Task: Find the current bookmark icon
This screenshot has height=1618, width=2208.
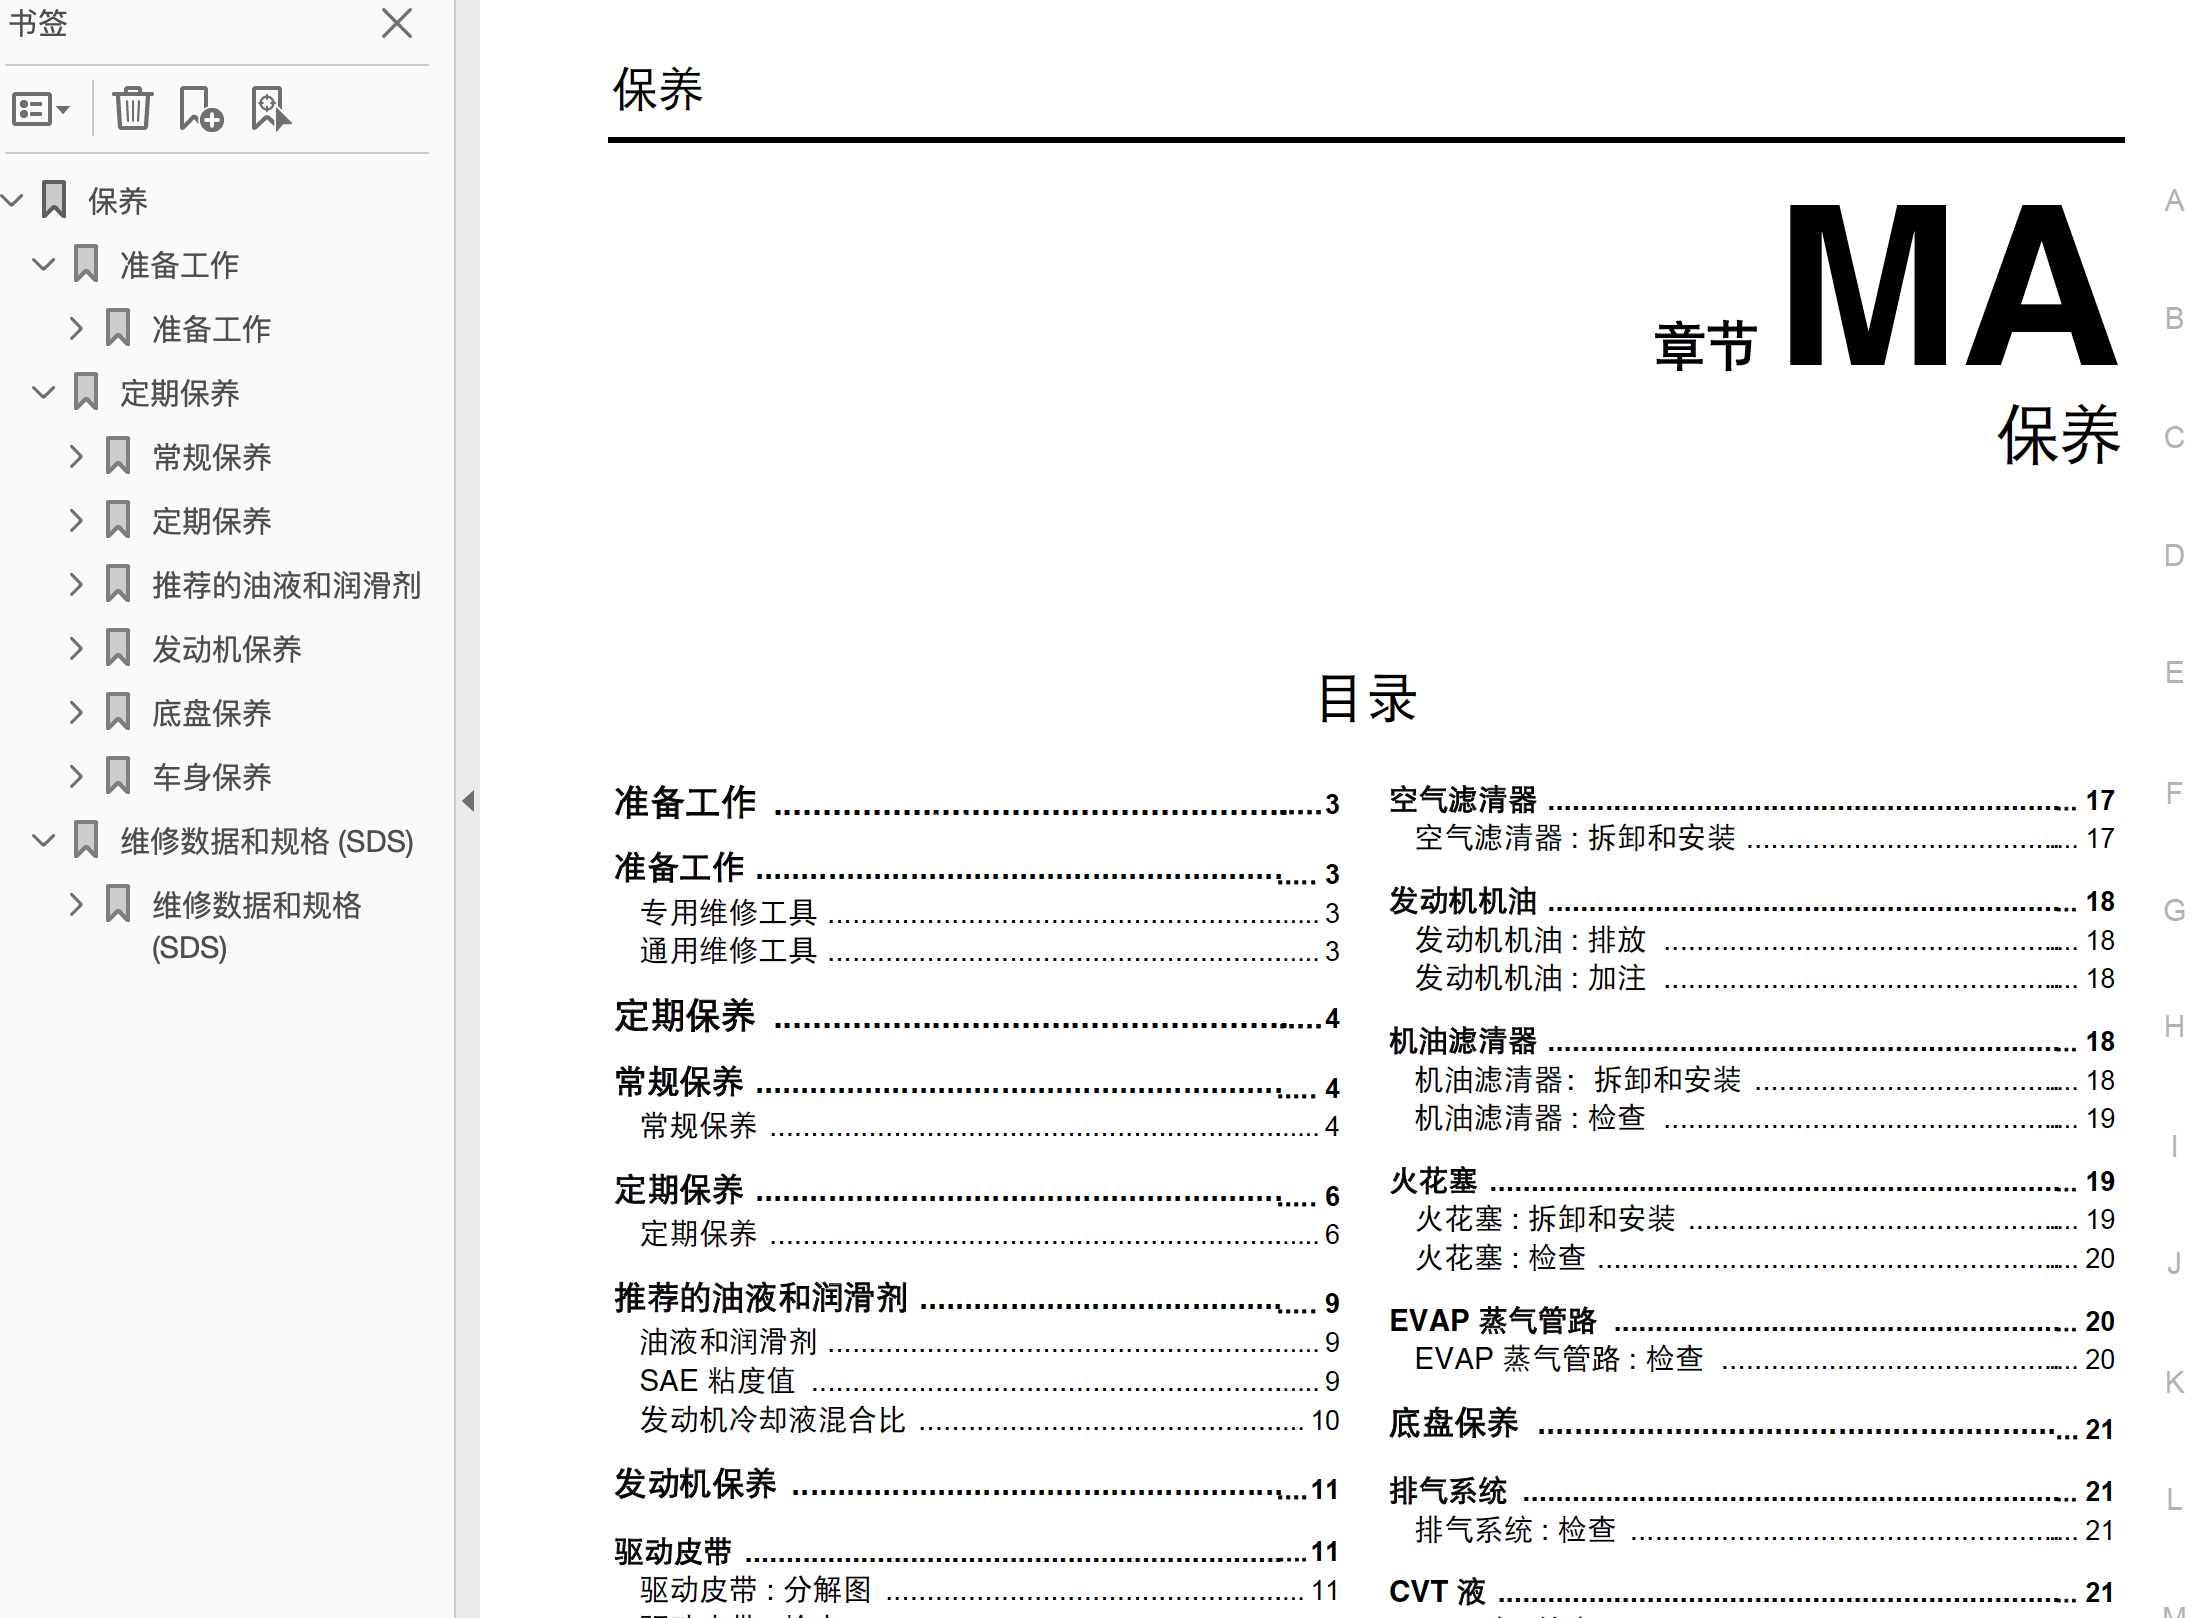Action: [270, 108]
